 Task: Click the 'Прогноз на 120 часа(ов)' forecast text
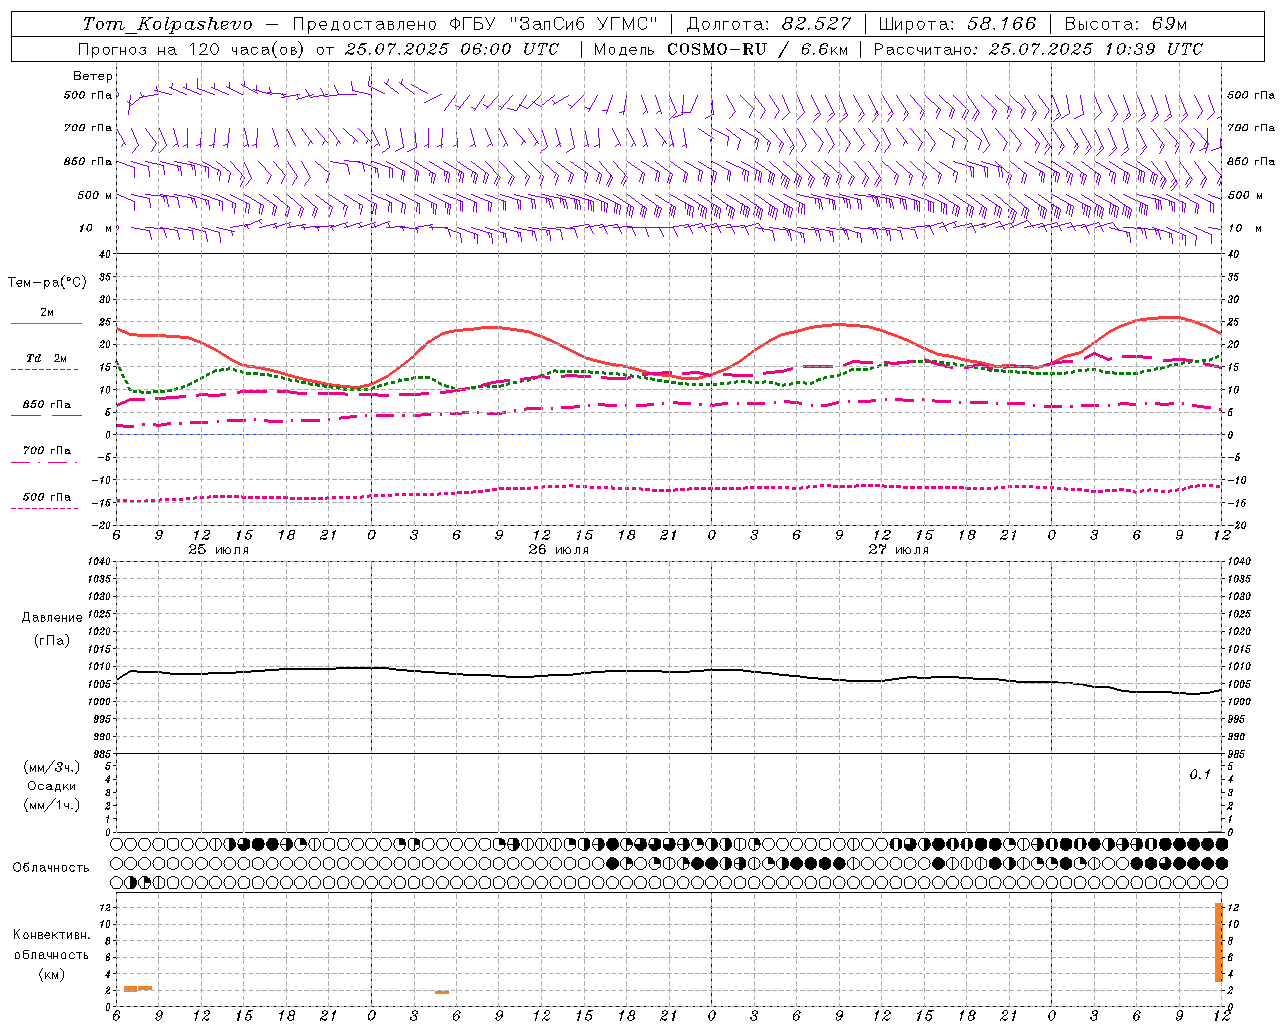(192, 49)
